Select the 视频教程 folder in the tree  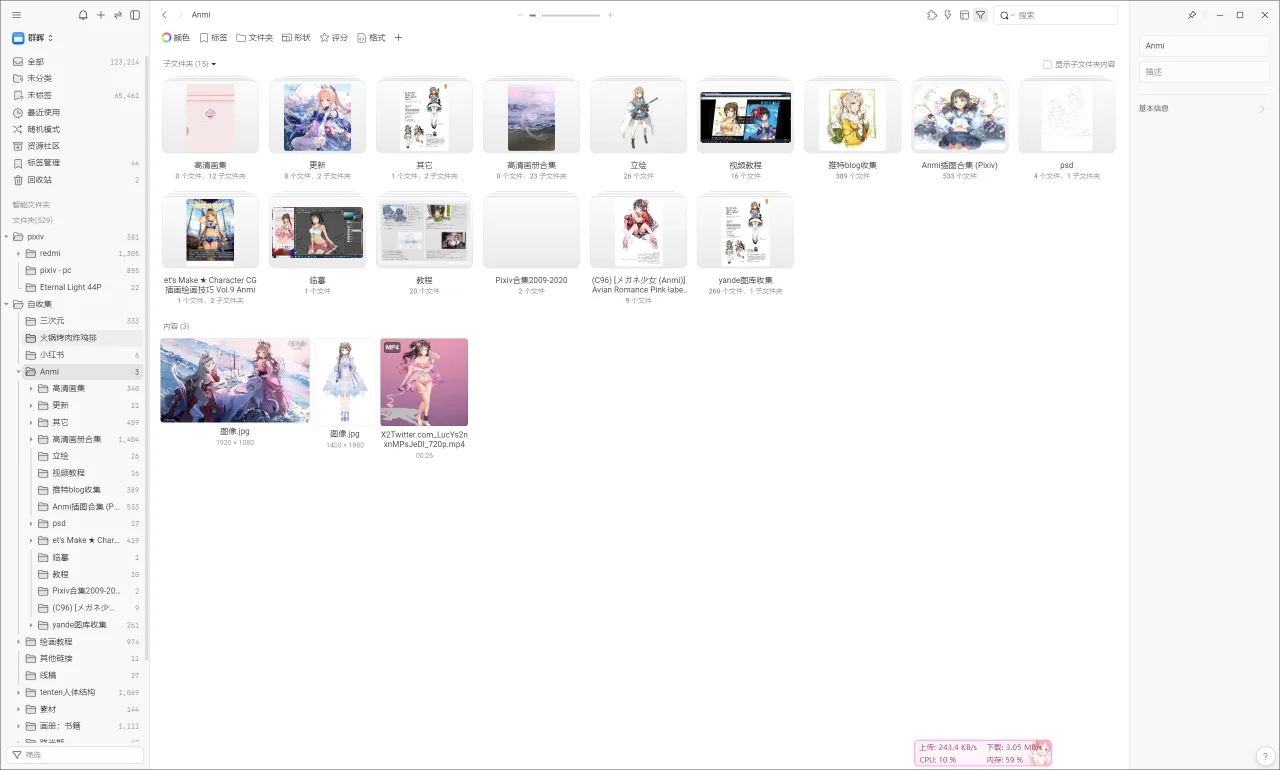click(88, 473)
